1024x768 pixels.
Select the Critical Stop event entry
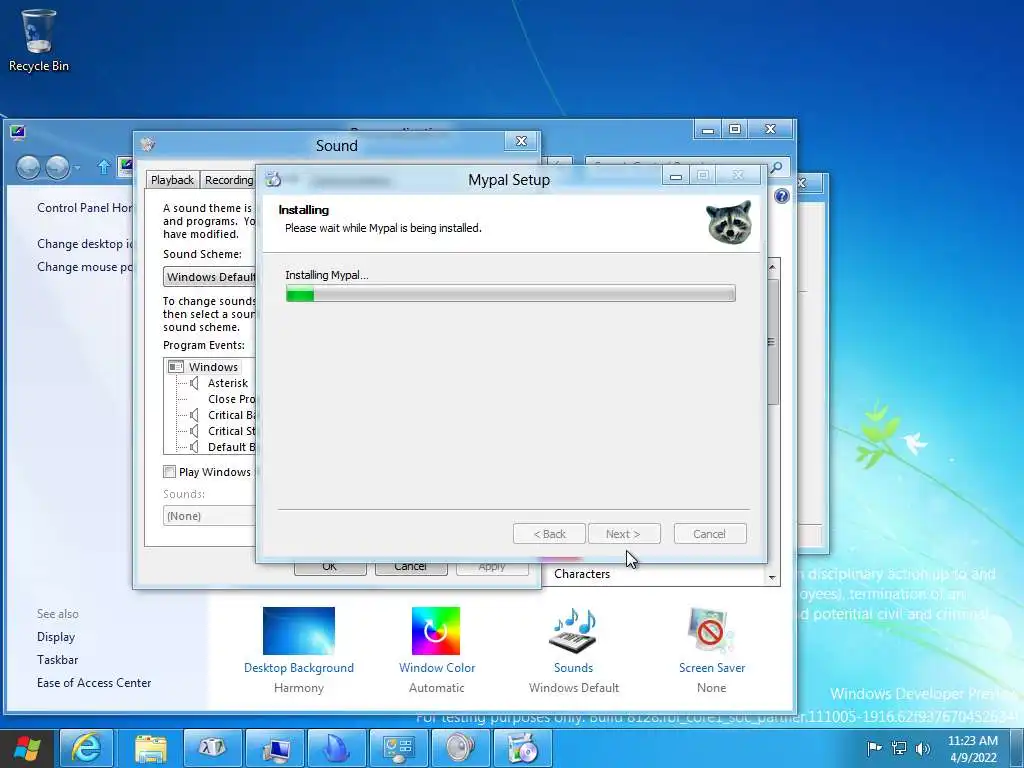pos(232,431)
